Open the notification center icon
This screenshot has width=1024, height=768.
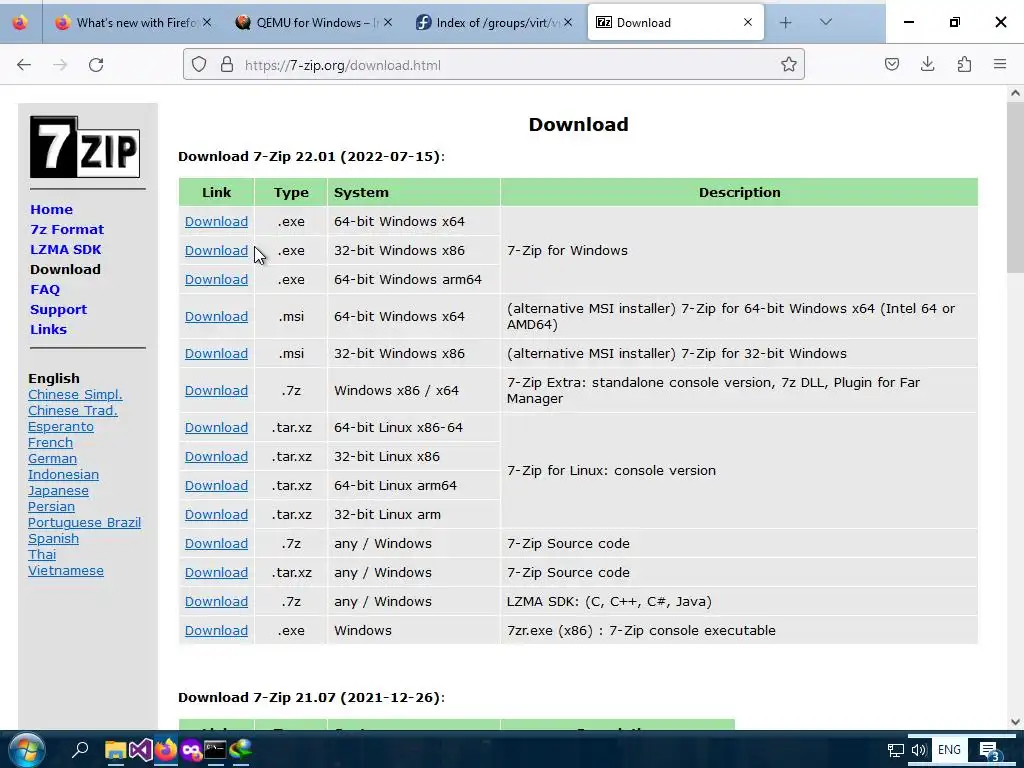pyautogui.click(x=989, y=750)
